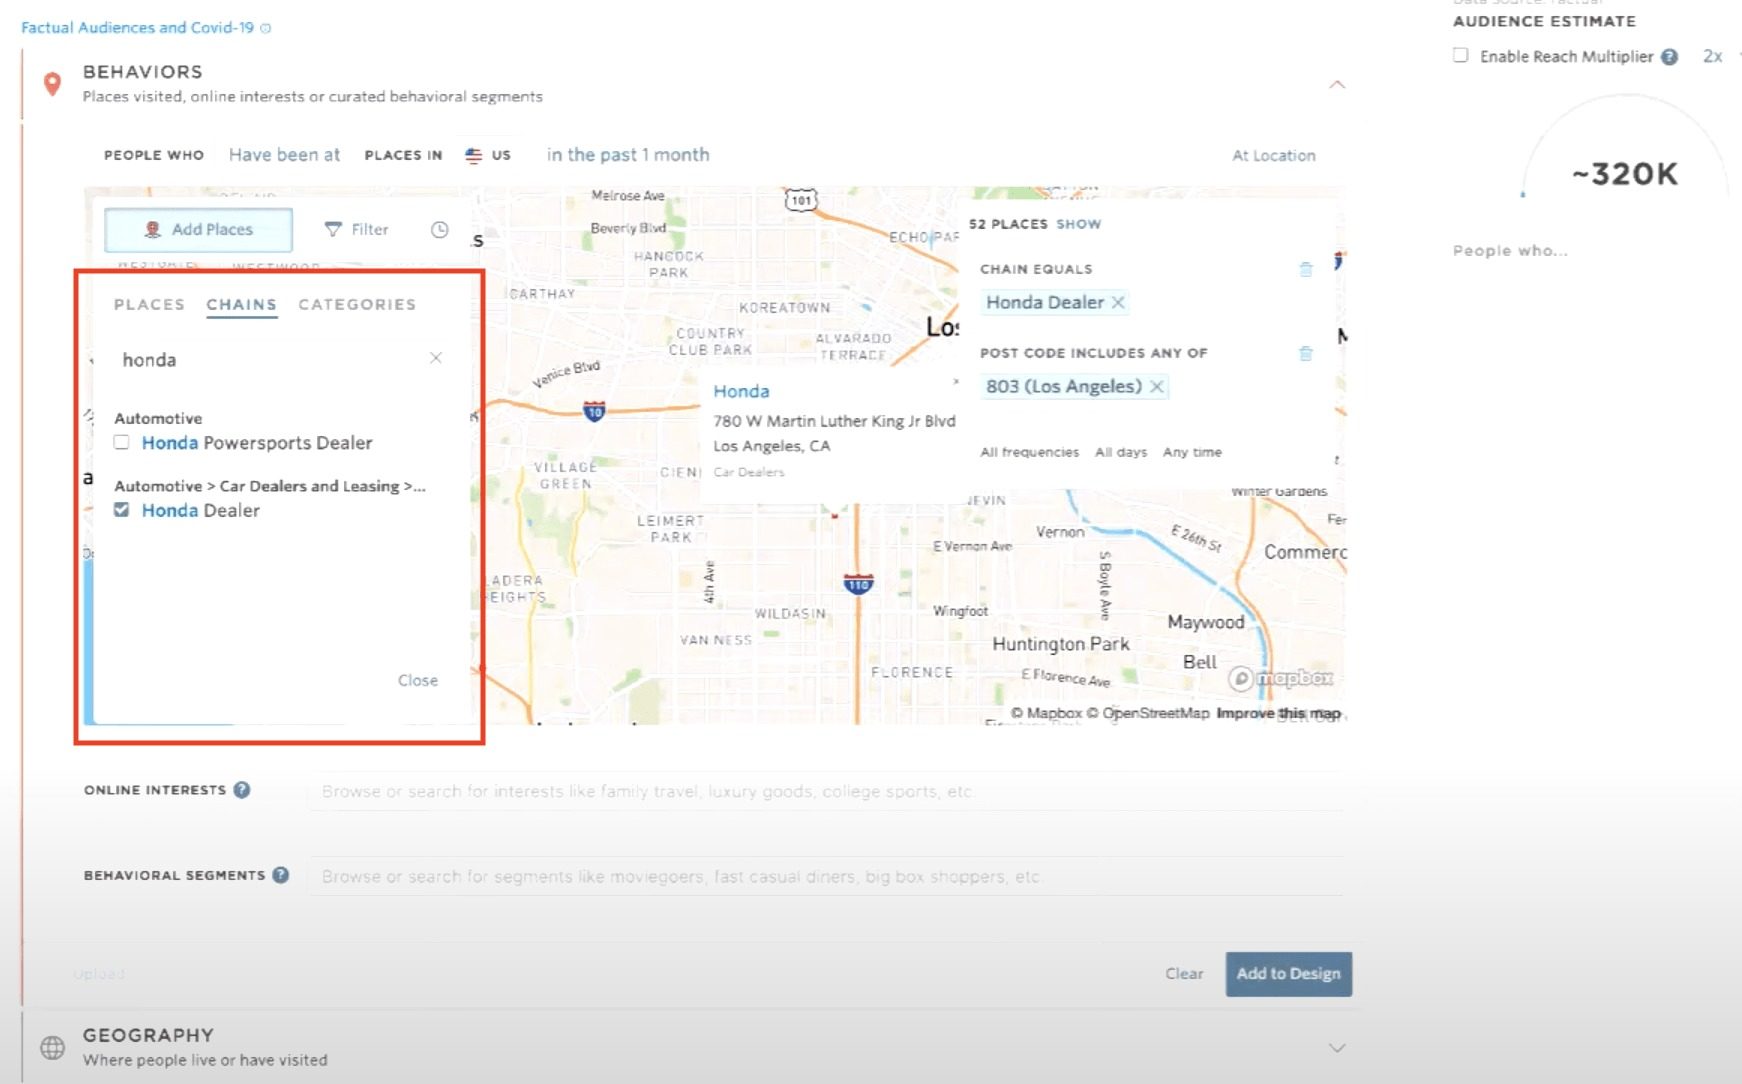Click the Interstate 10 shield on map
1742x1084 pixels.
(x=594, y=411)
